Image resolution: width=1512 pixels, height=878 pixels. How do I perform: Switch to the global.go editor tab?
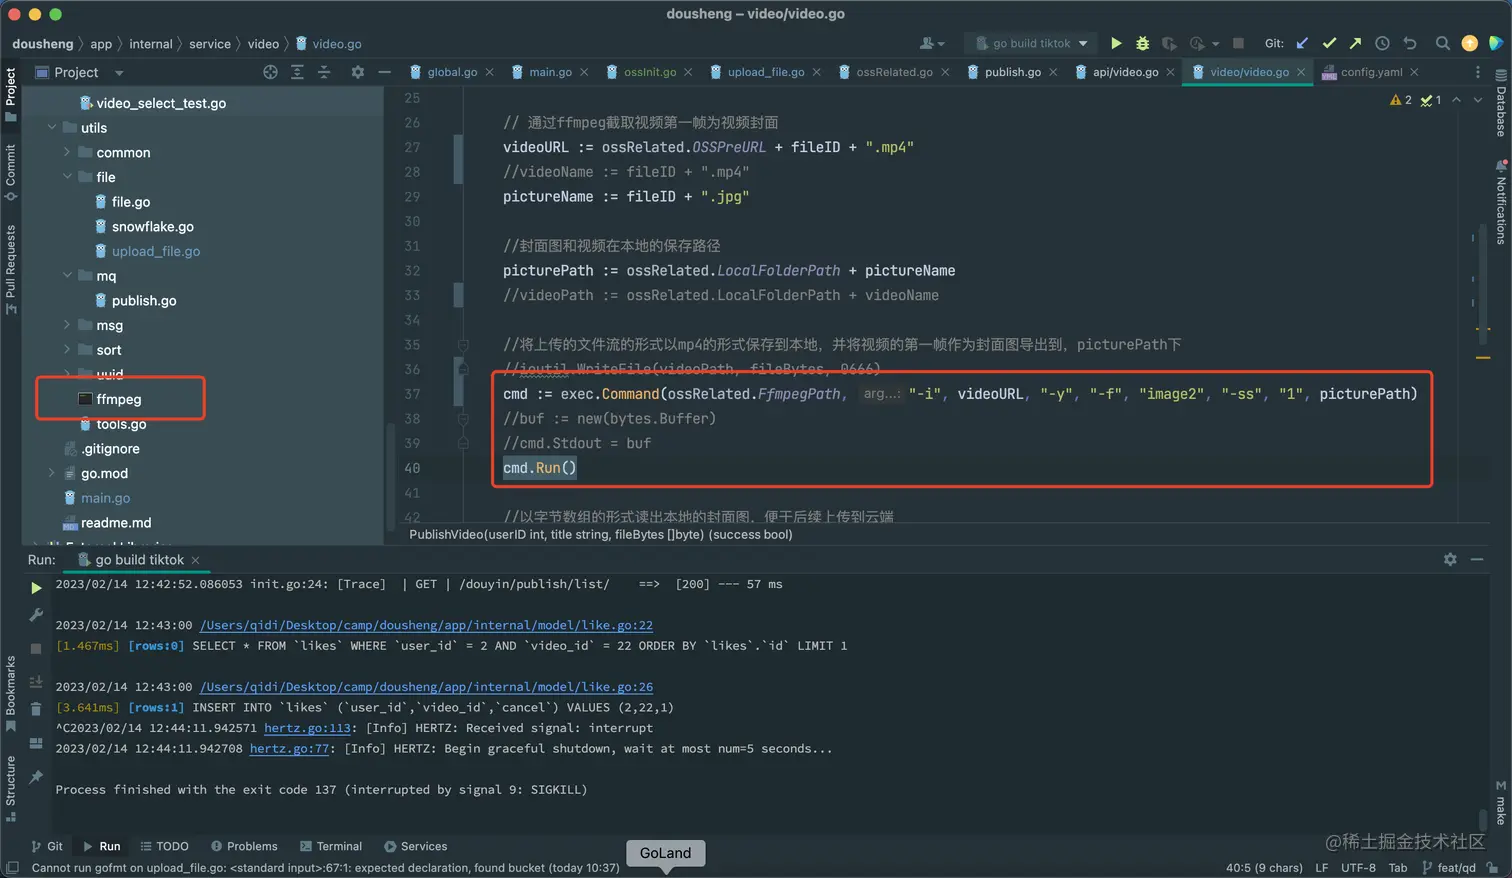[451, 72]
